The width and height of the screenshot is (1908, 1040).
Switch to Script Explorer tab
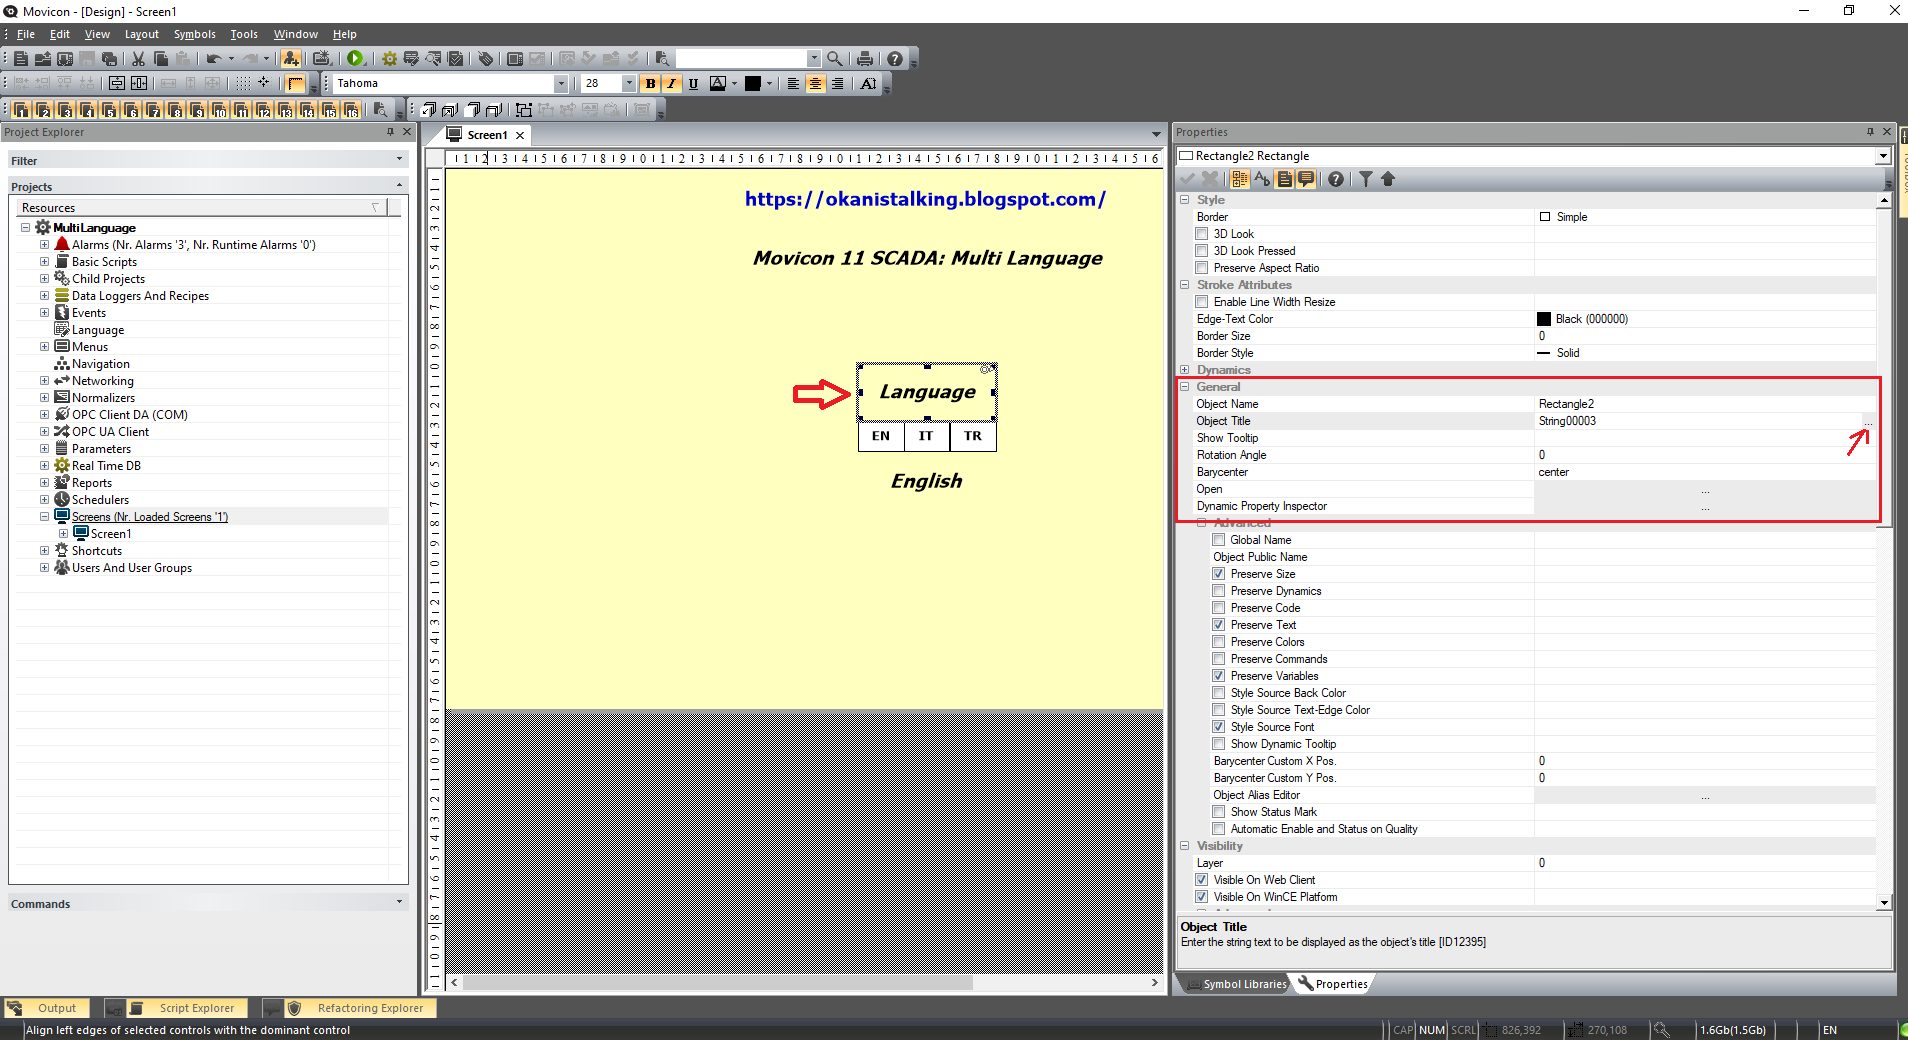coord(186,1008)
